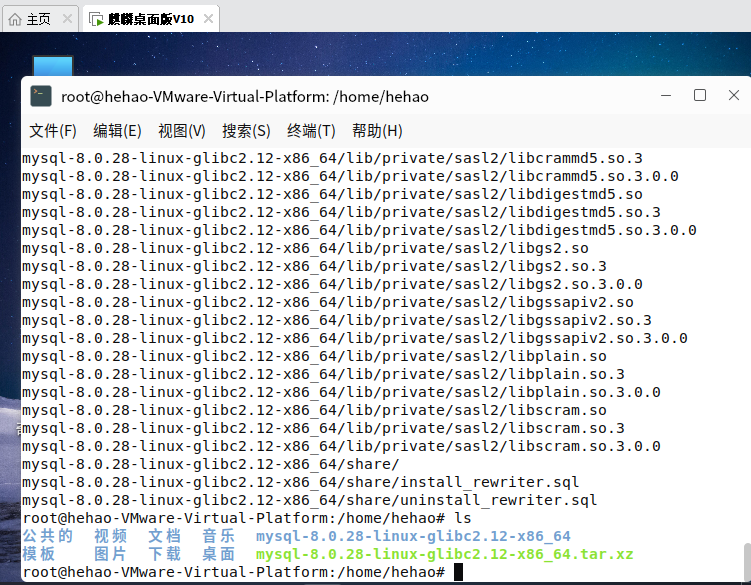Open the 终端(T) menu

pos(311,131)
